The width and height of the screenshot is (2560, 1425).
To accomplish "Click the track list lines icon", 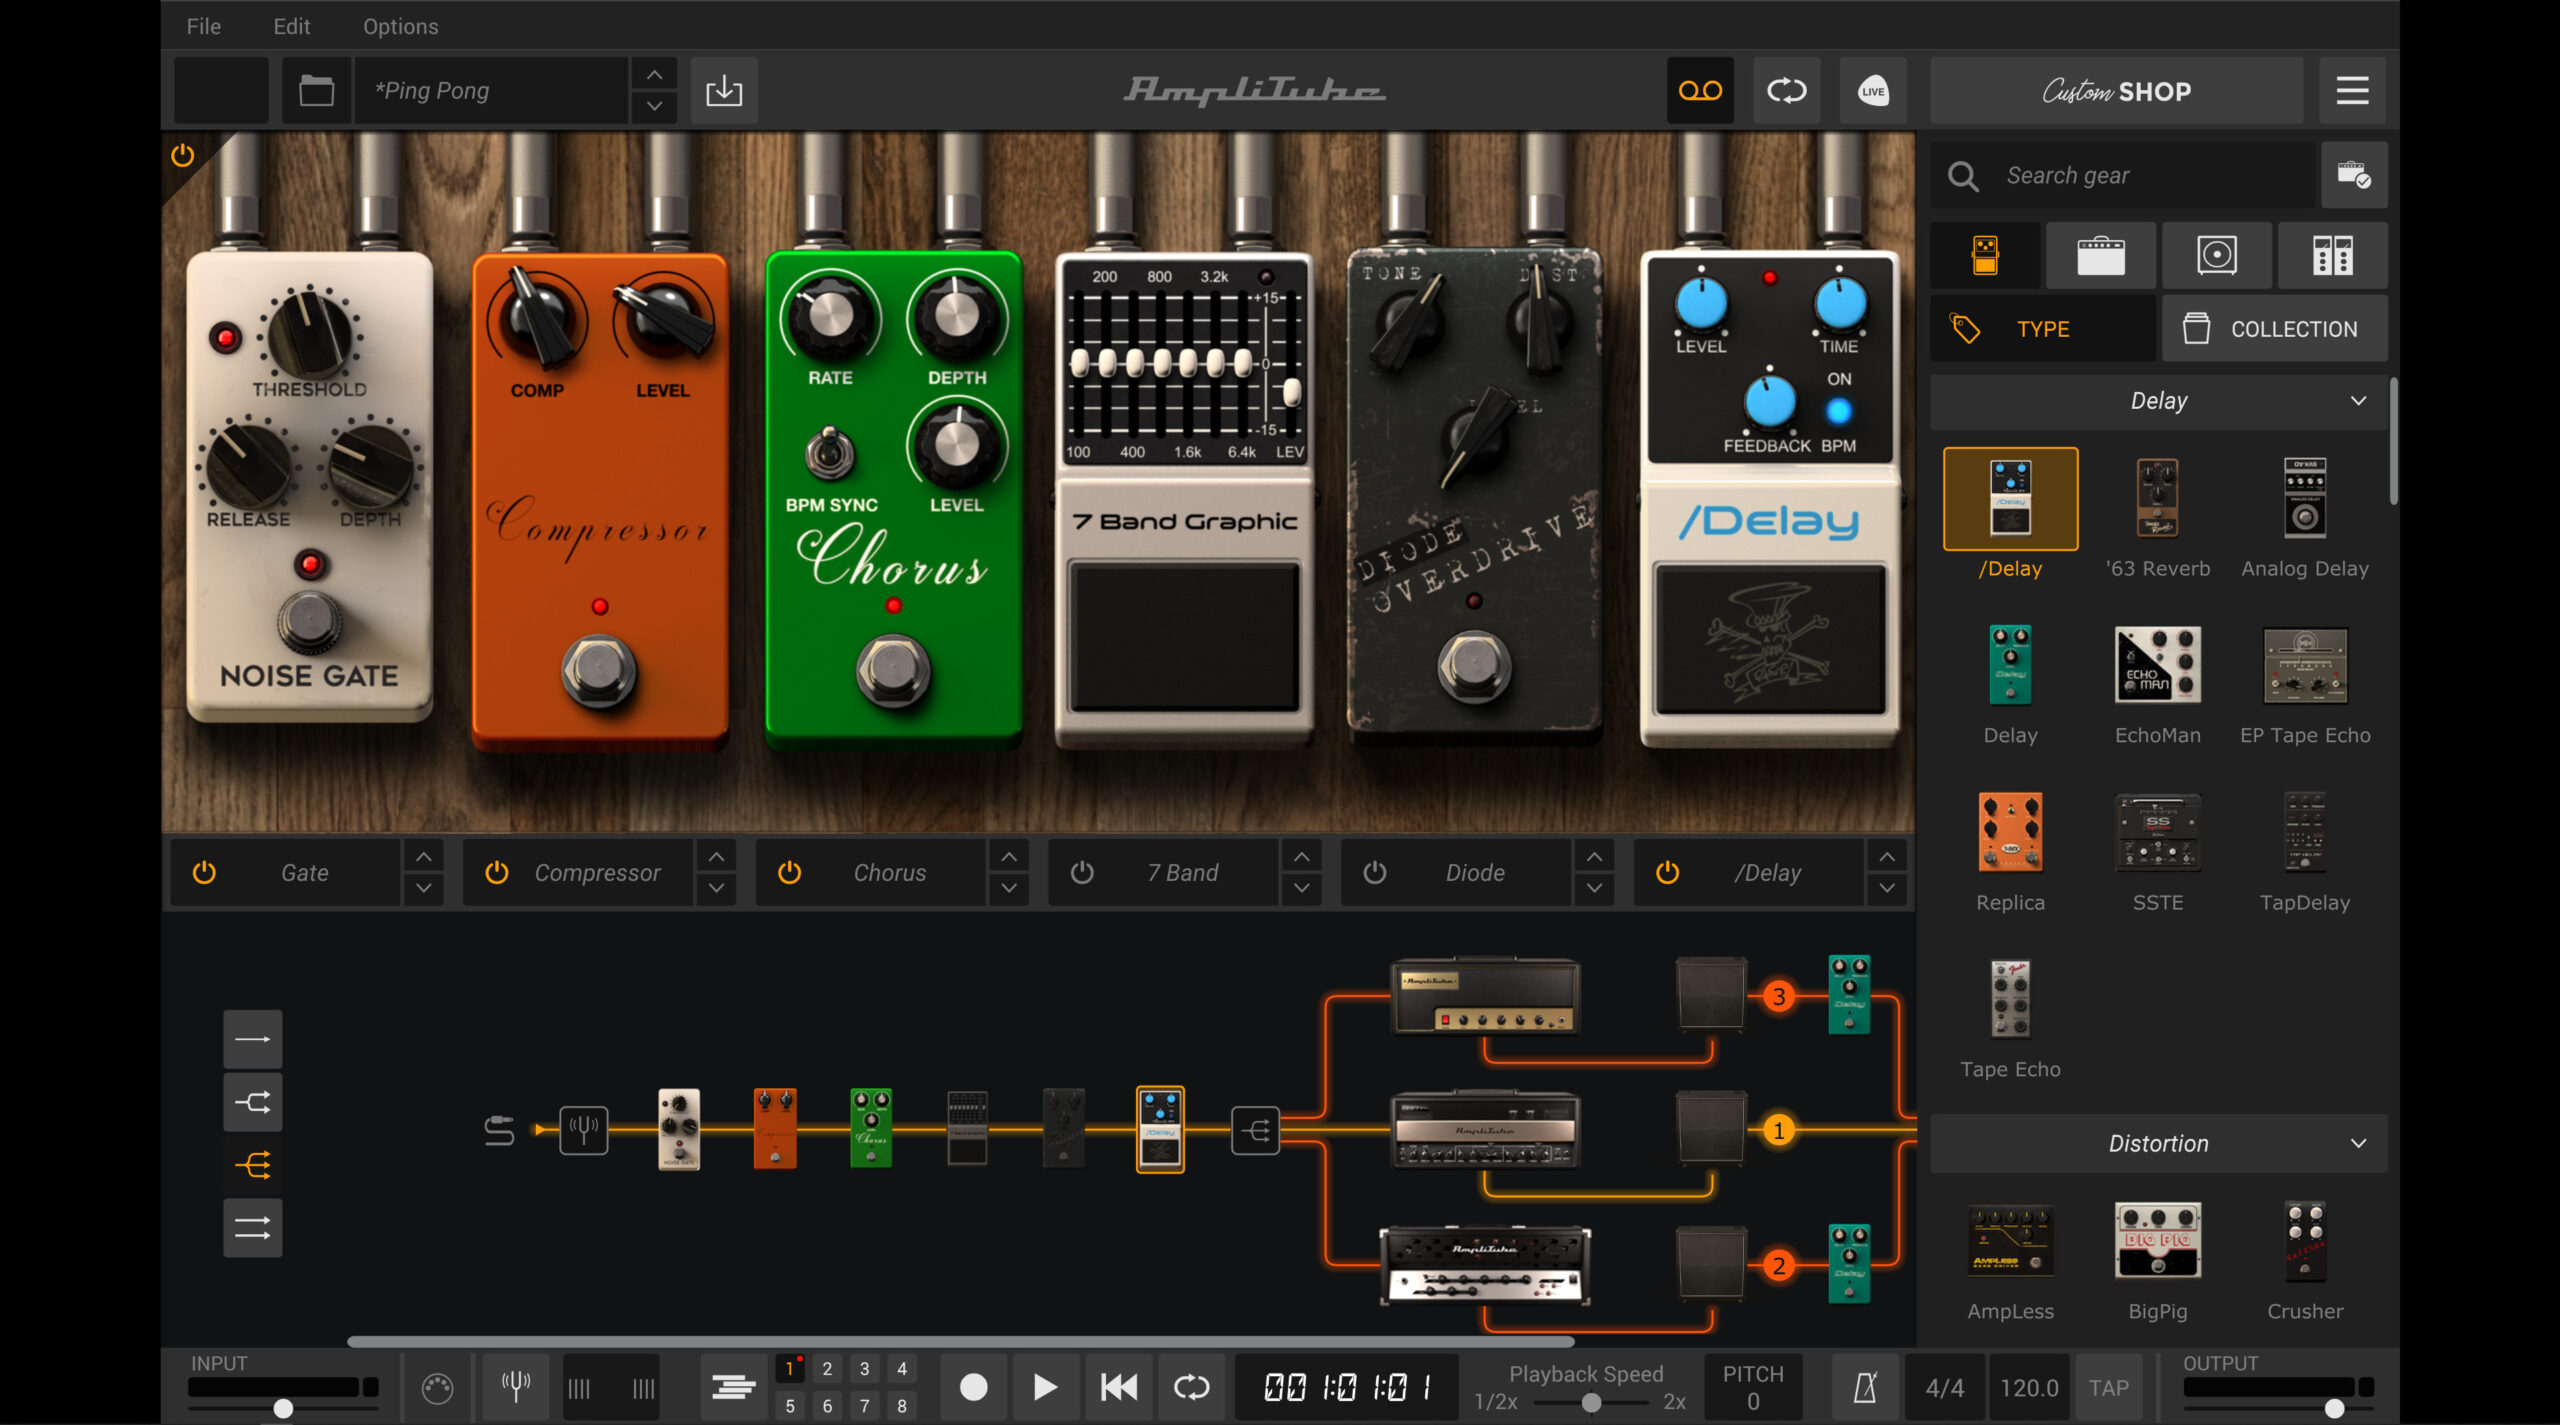I will tap(733, 1387).
